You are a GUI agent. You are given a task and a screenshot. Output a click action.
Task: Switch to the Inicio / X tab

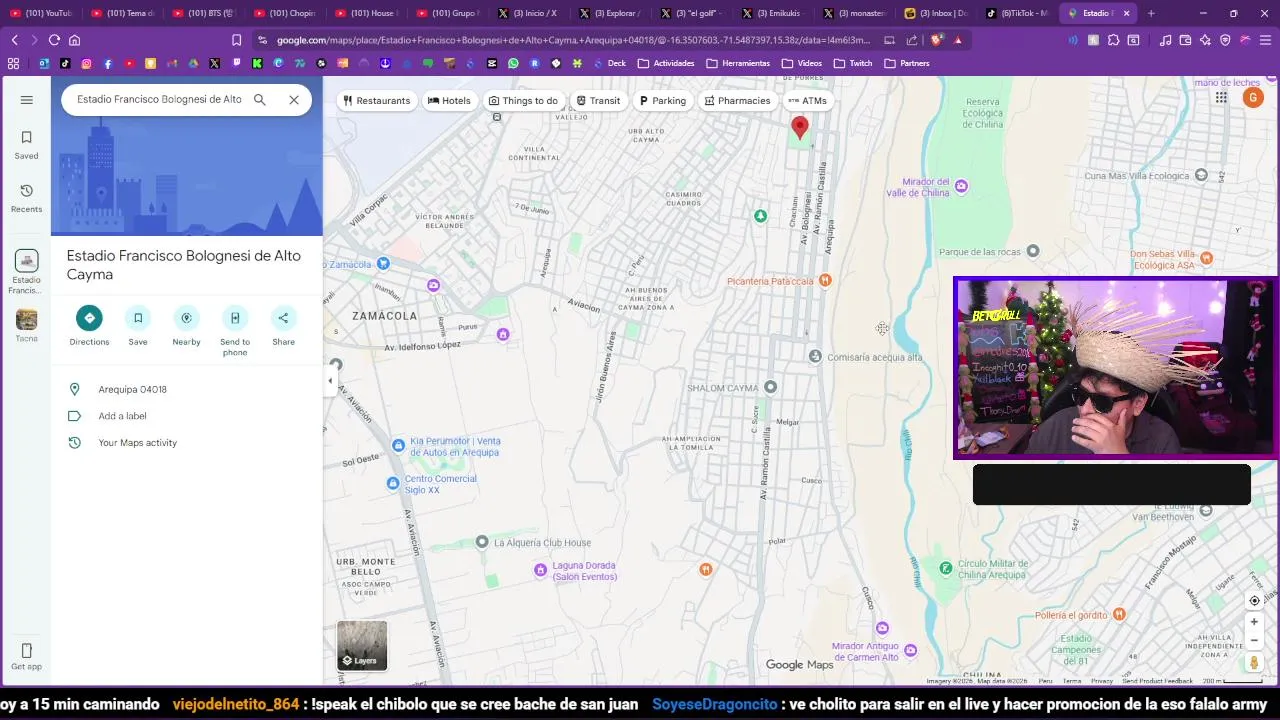coord(527,13)
